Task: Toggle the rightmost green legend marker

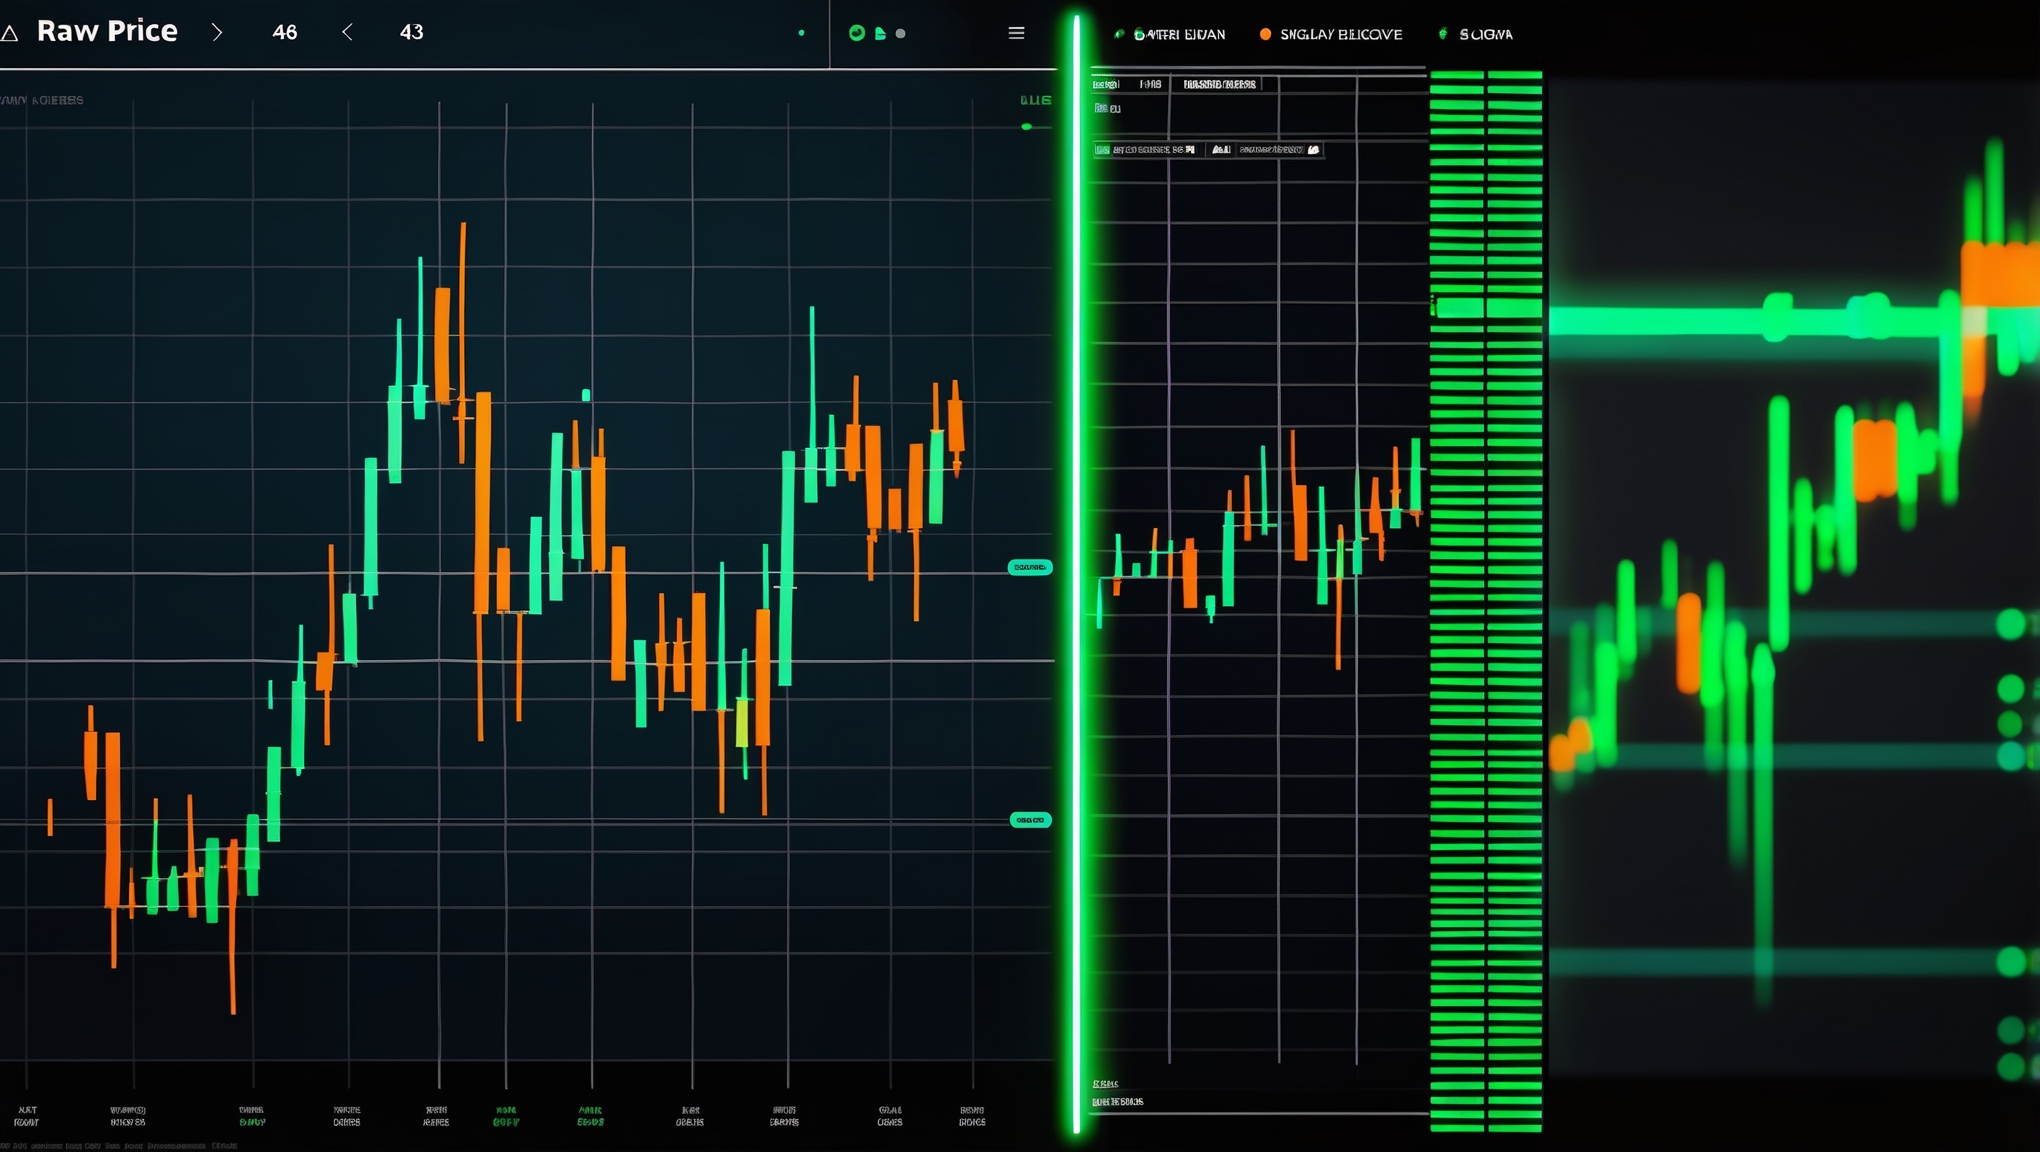Action: coord(1443,34)
